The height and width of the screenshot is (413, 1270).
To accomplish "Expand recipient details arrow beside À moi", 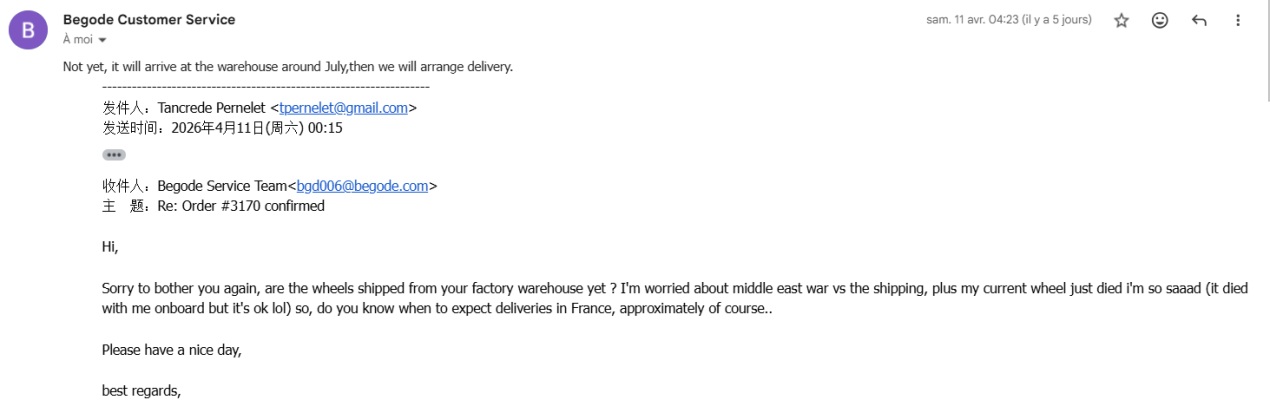I will [x=102, y=40].
